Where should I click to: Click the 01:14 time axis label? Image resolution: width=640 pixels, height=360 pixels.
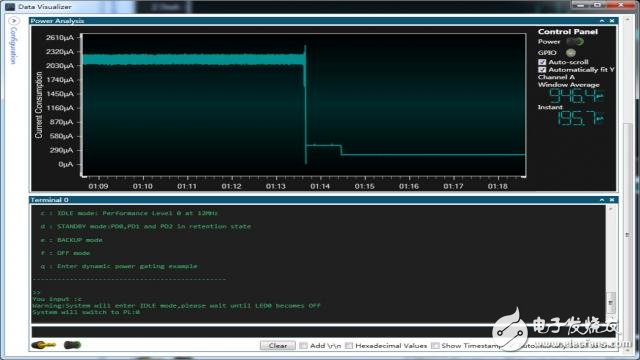click(x=320, y=186)
